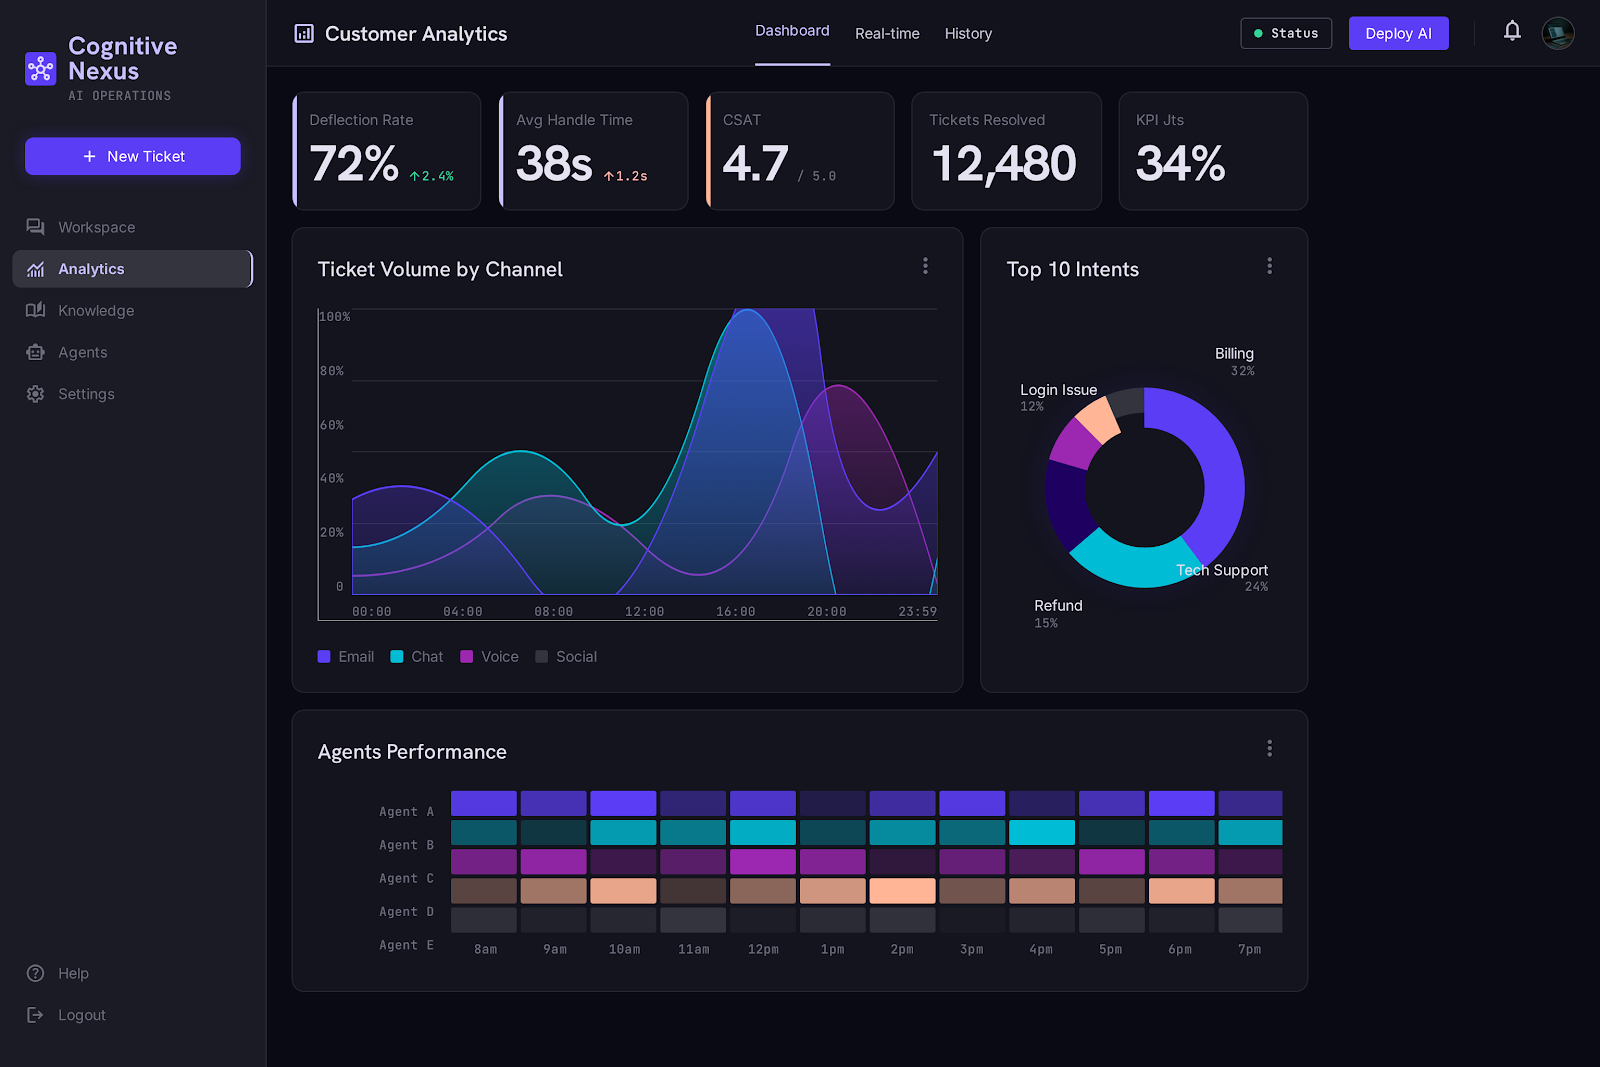The image size is (1600, 1067).
Task: Open the Deflection Rate KPI card
Action: 387,151
